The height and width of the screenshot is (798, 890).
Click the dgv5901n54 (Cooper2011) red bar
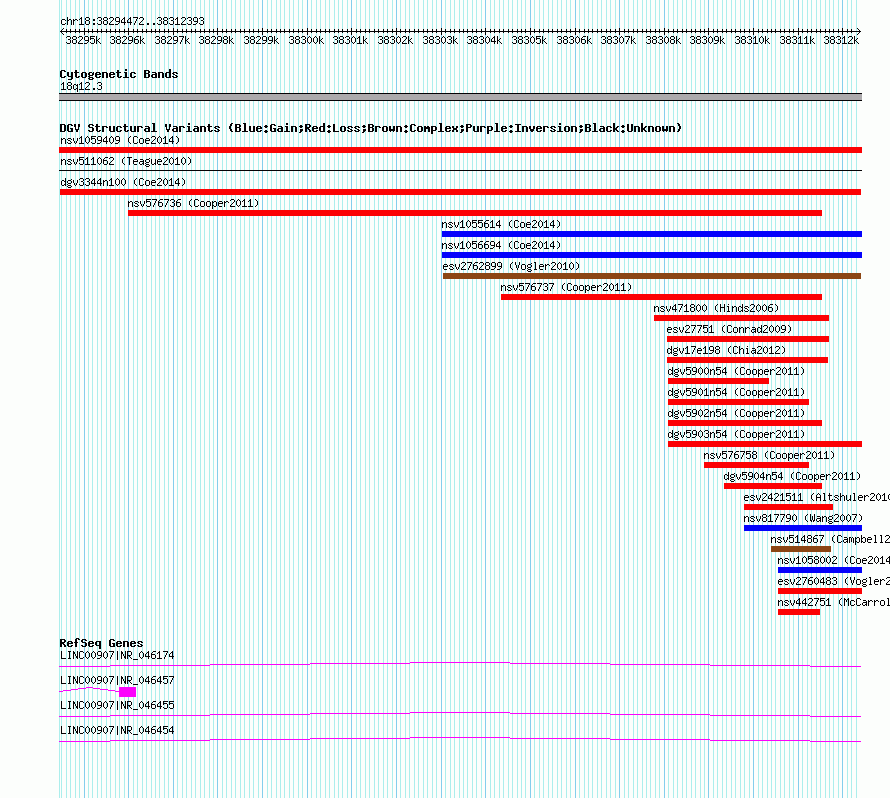pos(738,402)
